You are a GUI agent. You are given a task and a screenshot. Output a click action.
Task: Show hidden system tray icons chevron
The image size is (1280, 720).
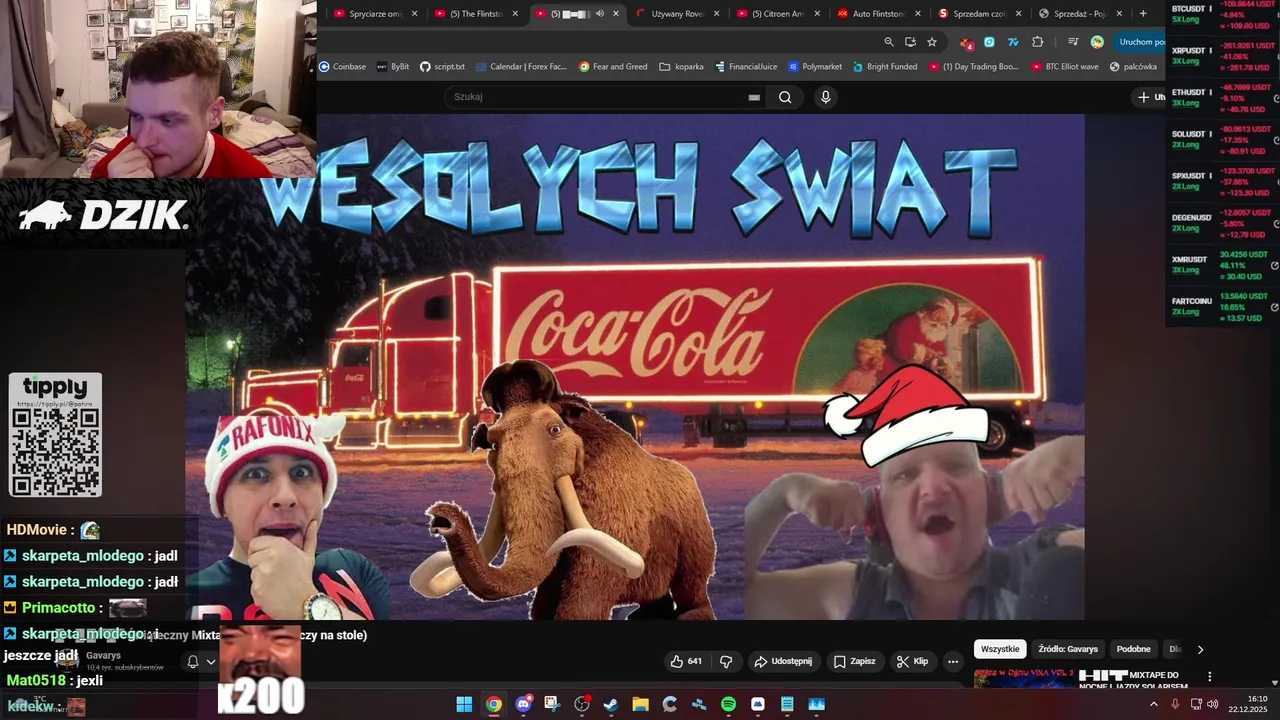click(1153, 704)
